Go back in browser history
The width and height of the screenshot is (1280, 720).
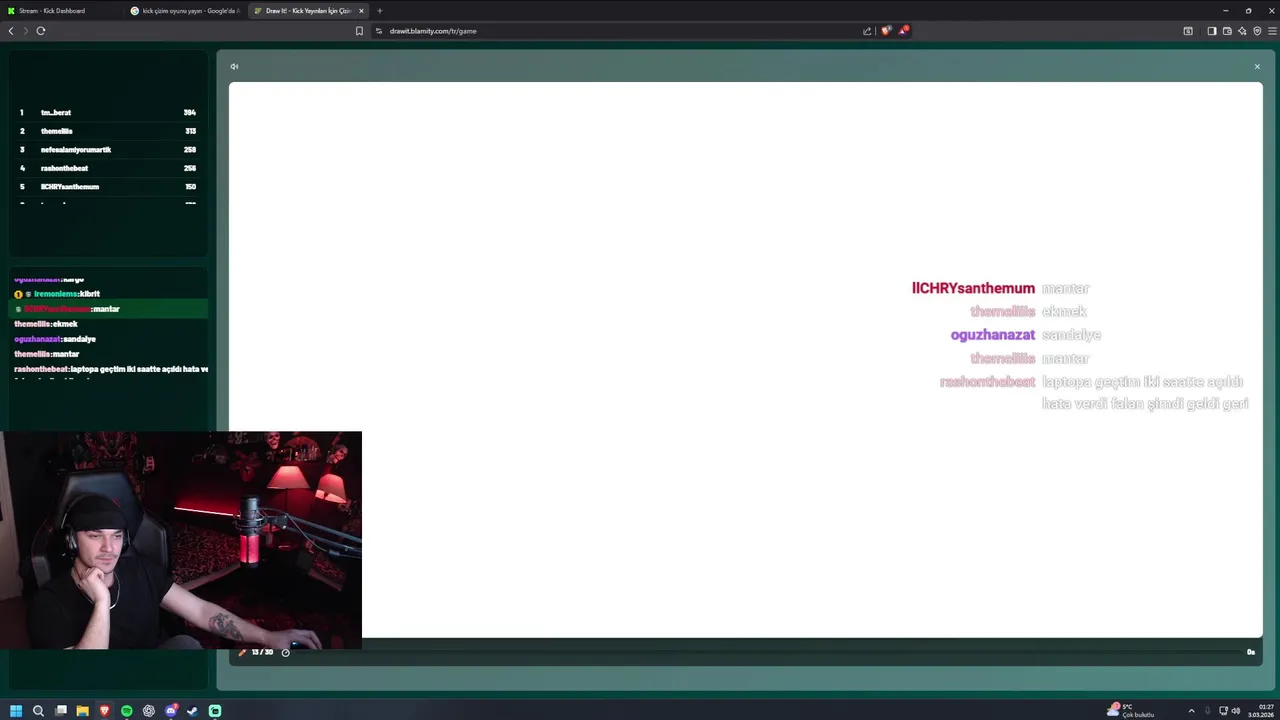(11, 31)
